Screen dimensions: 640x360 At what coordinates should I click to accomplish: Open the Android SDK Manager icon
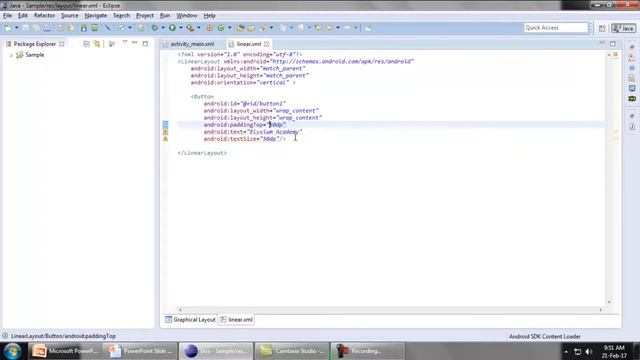pos(84,28)
